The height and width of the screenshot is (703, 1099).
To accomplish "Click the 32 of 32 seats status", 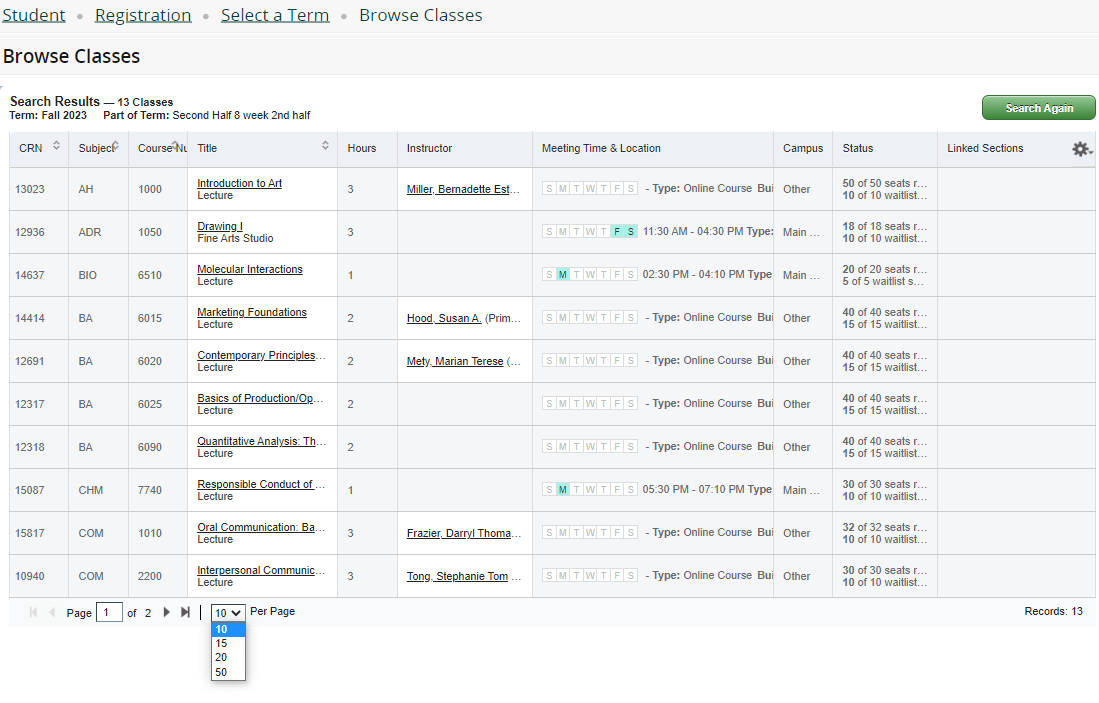I will point(885,527).
